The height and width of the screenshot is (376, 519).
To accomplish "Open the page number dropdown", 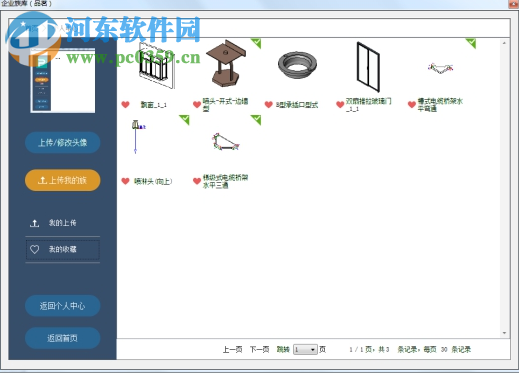I will point(305,349).
